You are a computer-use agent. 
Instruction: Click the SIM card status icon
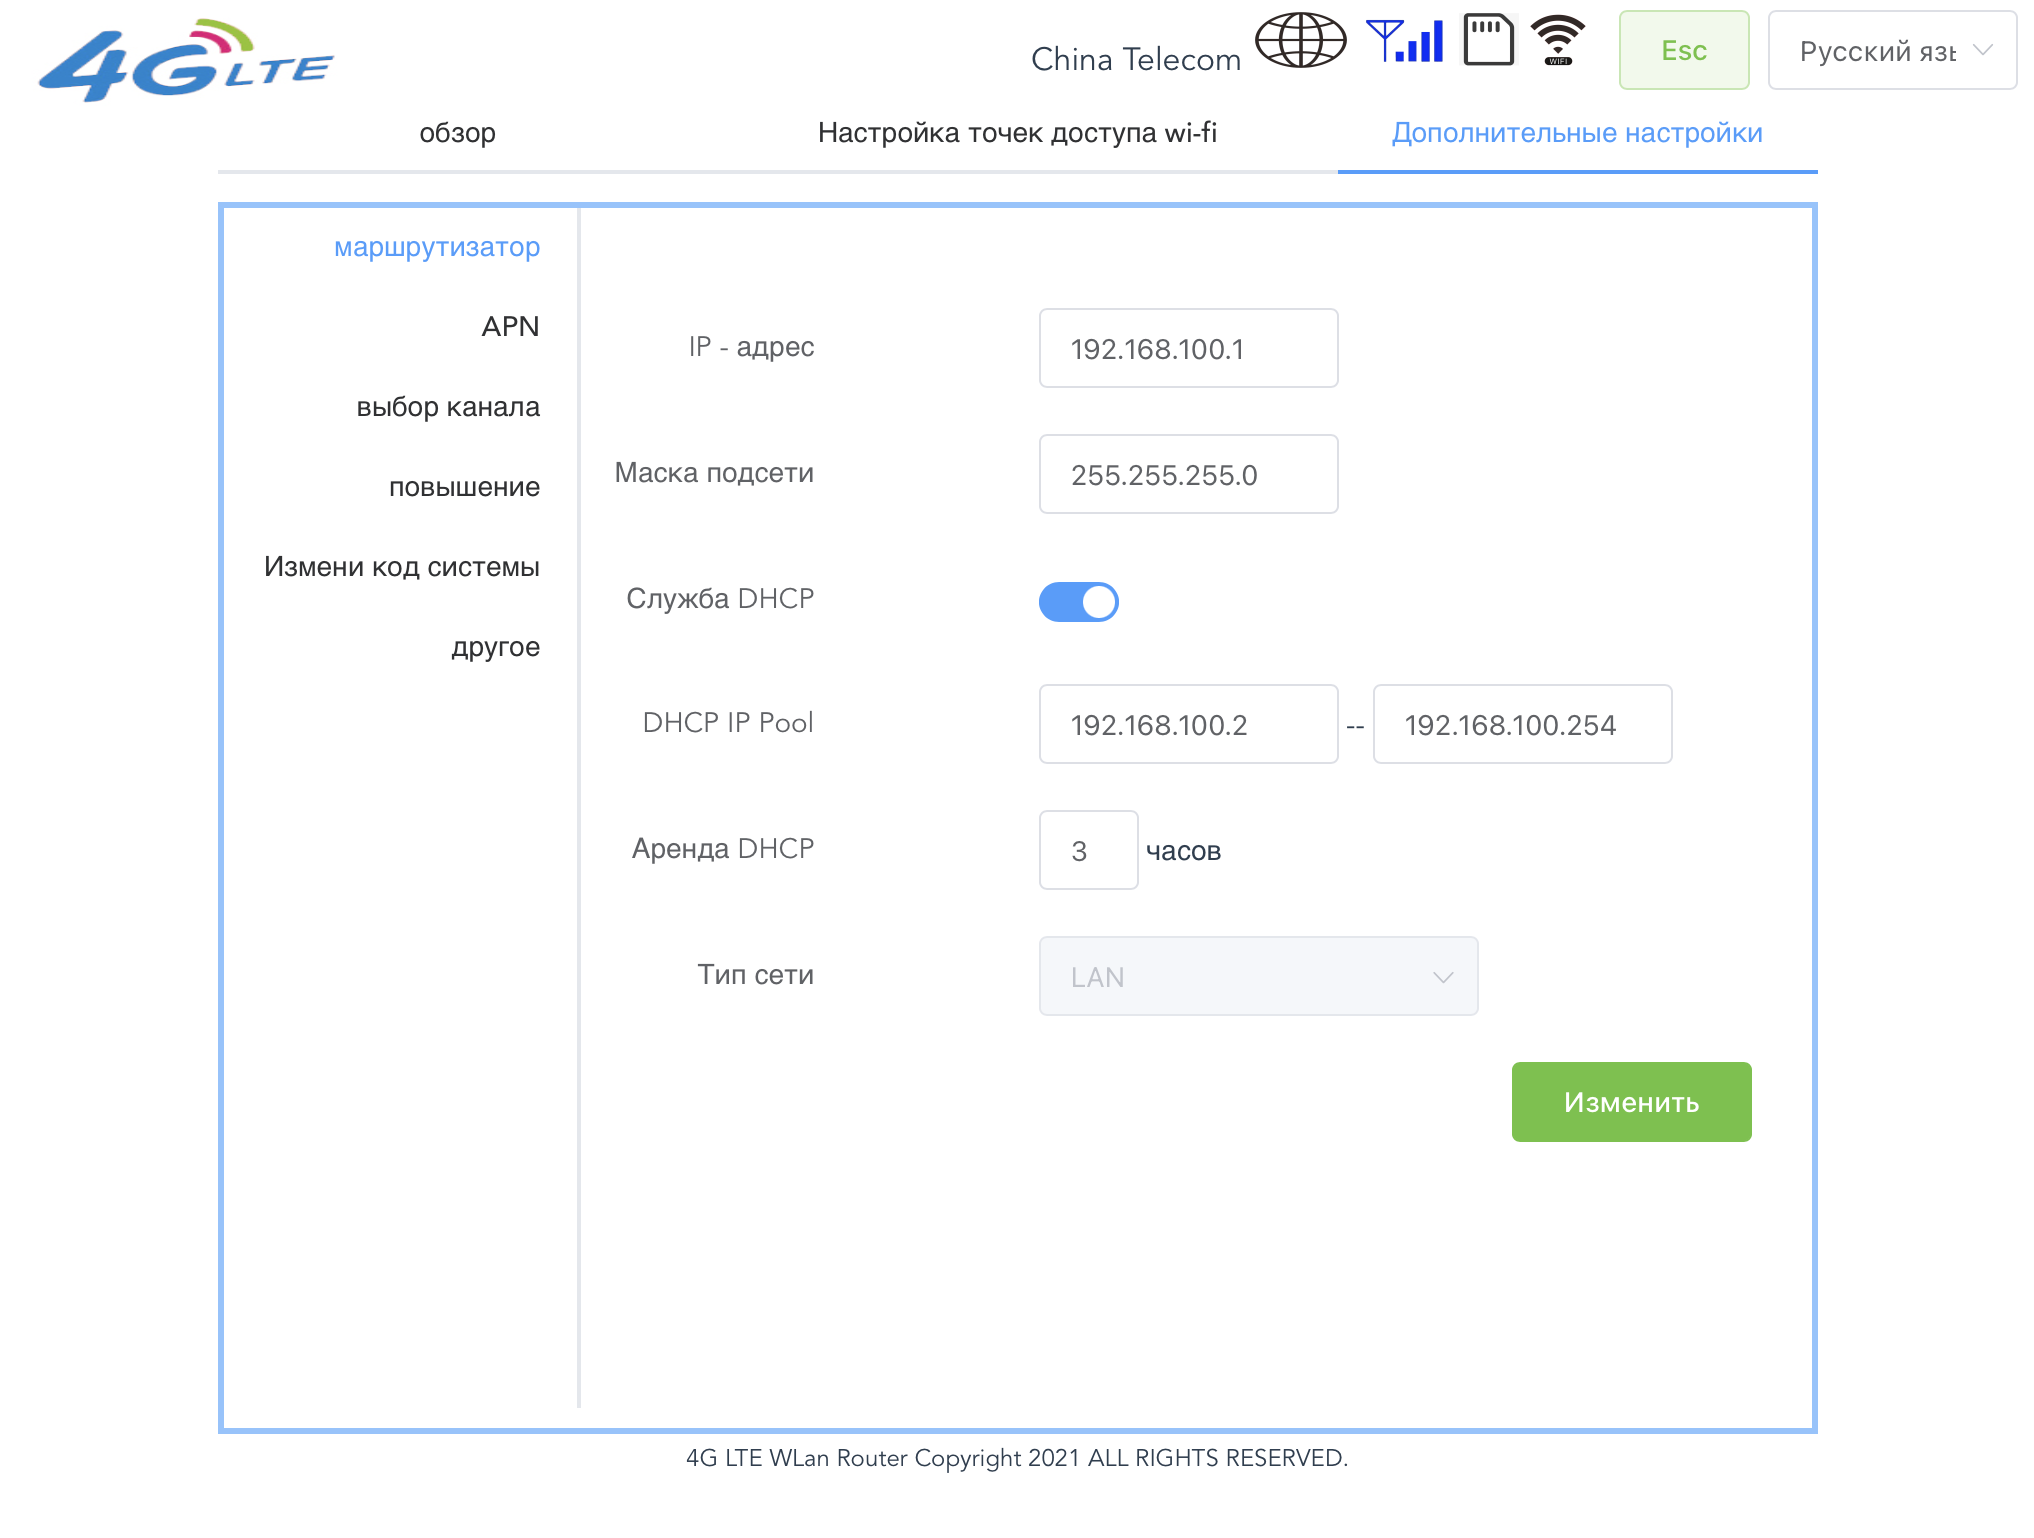click(1488, 41)
